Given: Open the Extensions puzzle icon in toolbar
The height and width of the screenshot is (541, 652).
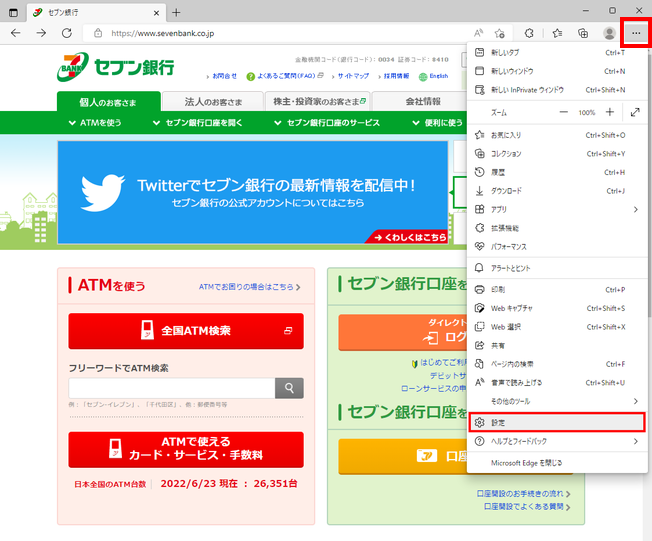Looking at the screenshot, I should tap(529, 33).
